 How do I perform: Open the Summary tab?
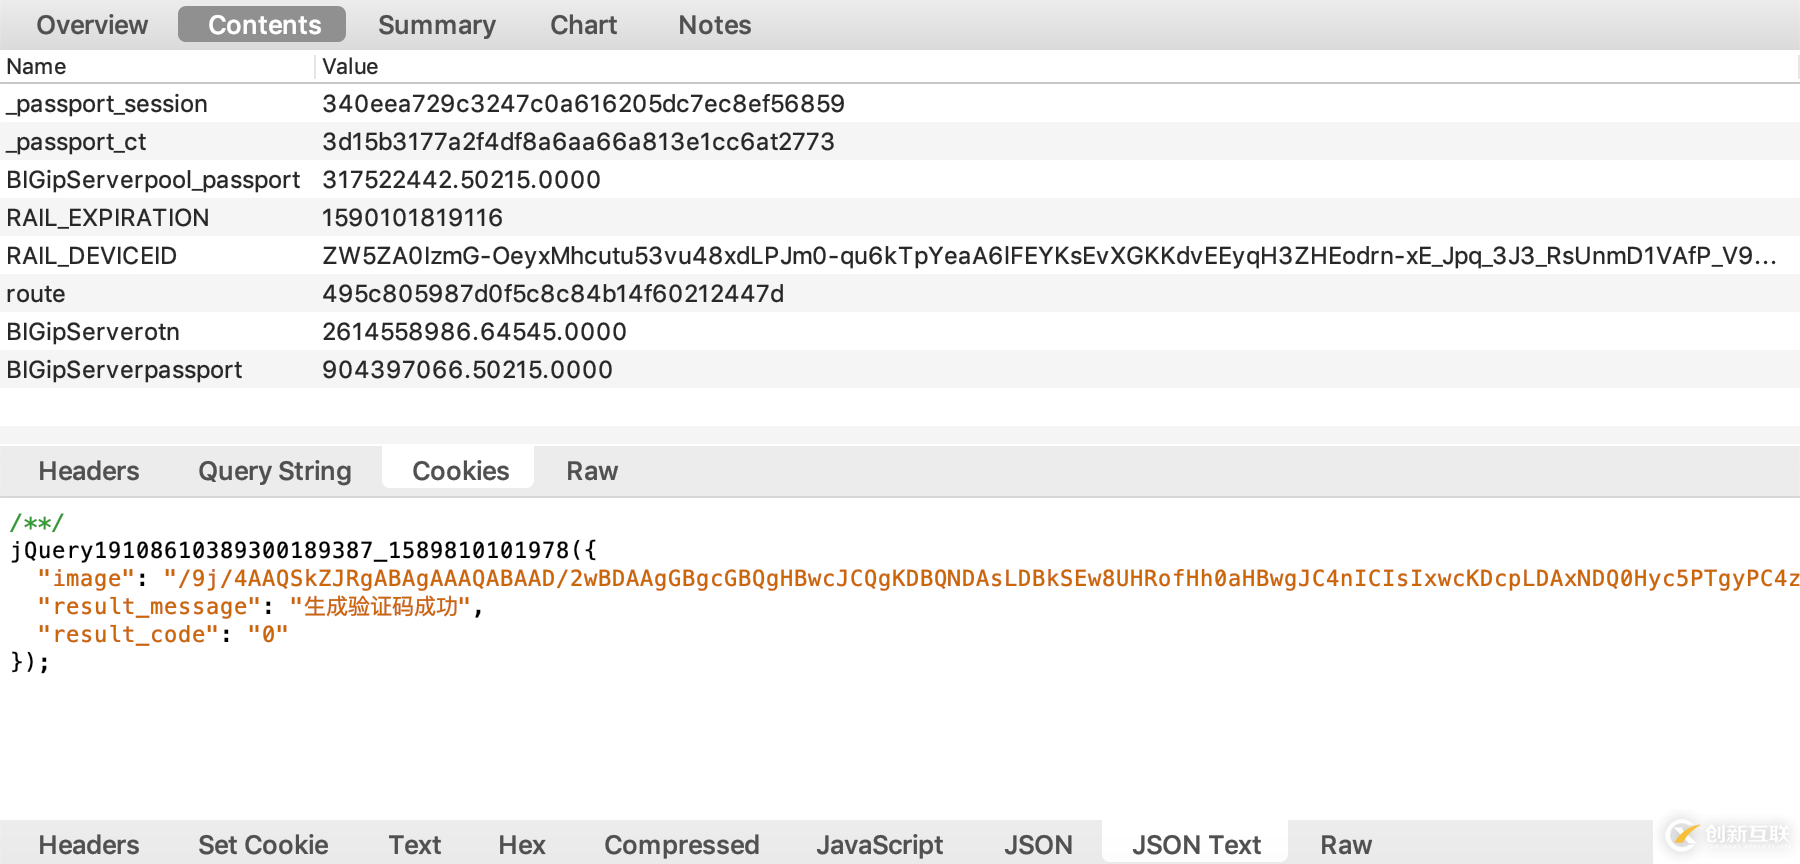pos(436,25)
